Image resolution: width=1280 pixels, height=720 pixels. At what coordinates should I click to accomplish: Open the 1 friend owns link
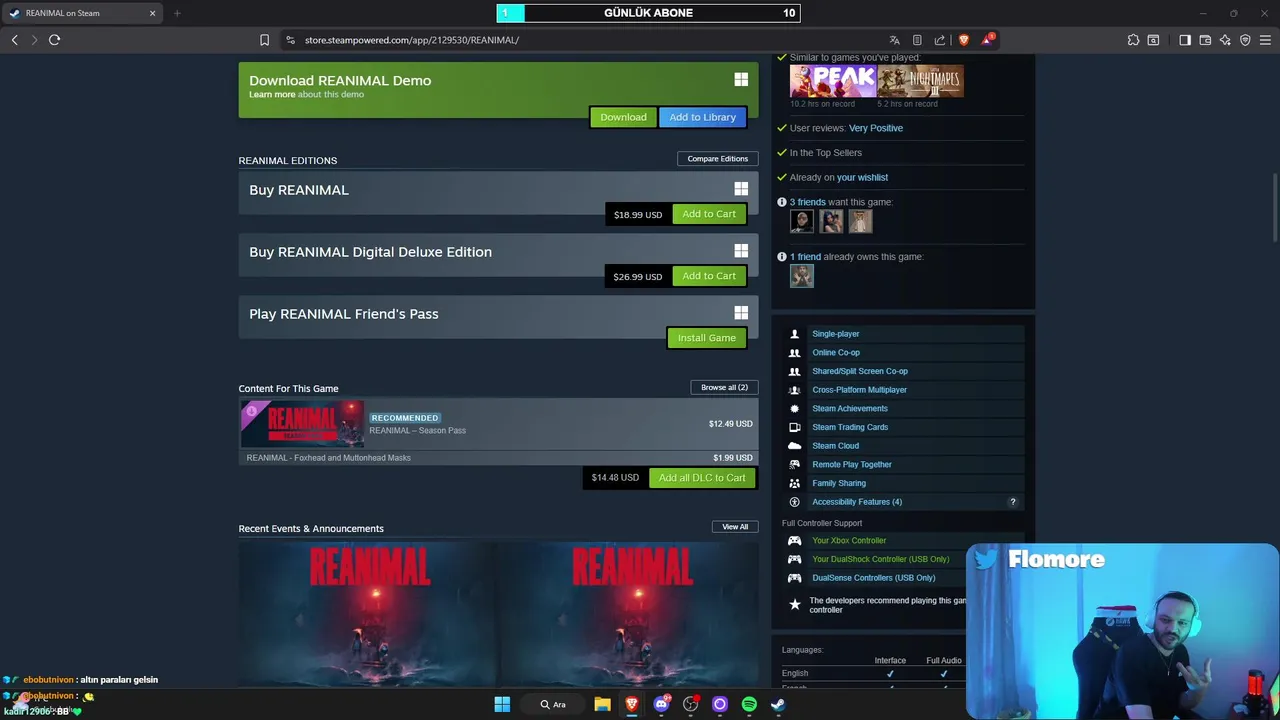pos(805,257)
